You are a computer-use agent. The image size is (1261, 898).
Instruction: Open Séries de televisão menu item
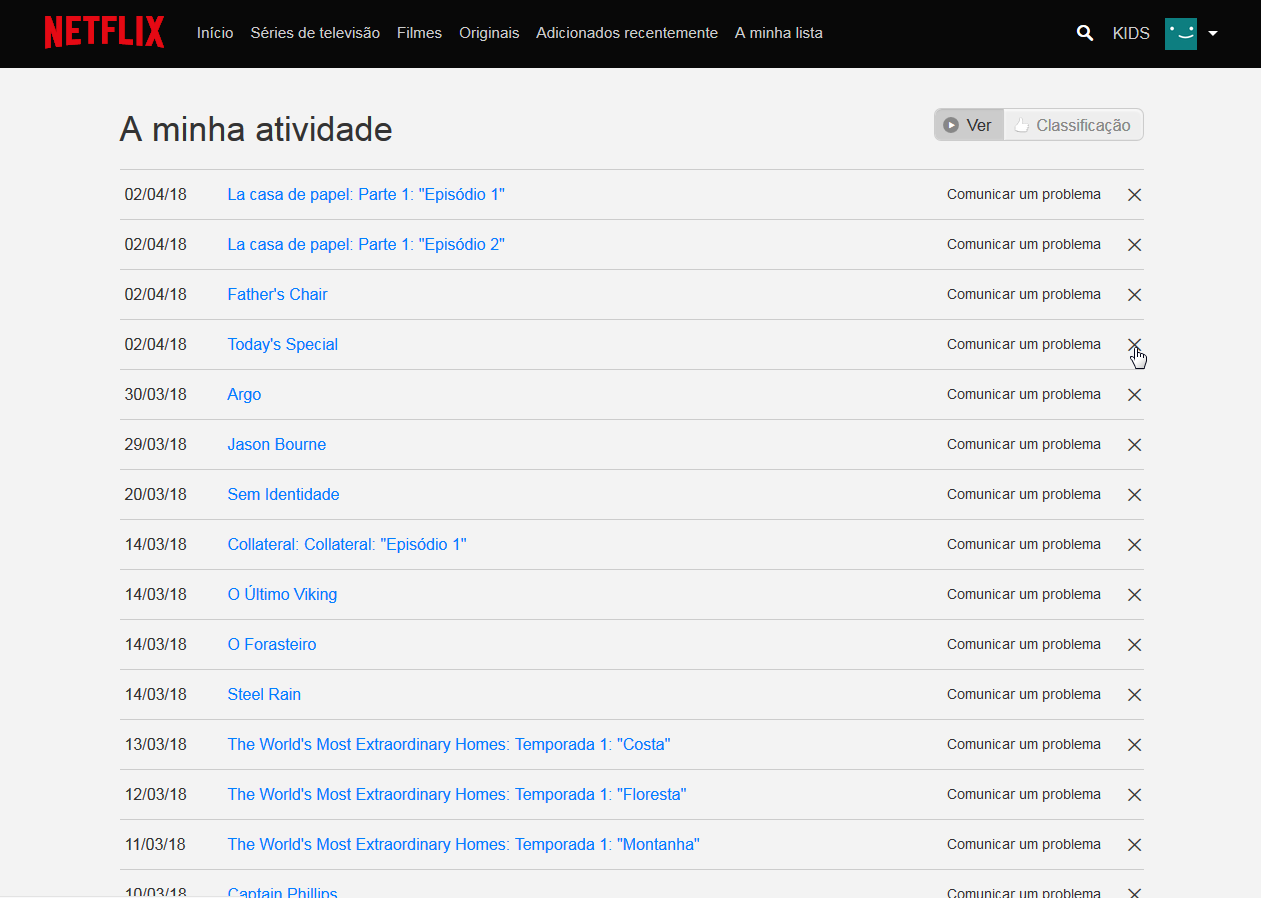pos(315,33)
